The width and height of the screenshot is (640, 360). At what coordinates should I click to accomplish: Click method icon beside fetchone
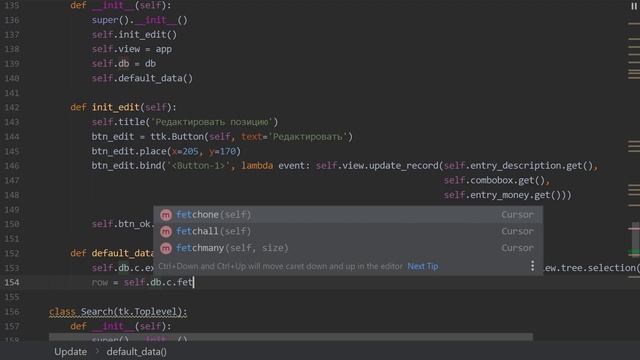click(x=166, y=215)
